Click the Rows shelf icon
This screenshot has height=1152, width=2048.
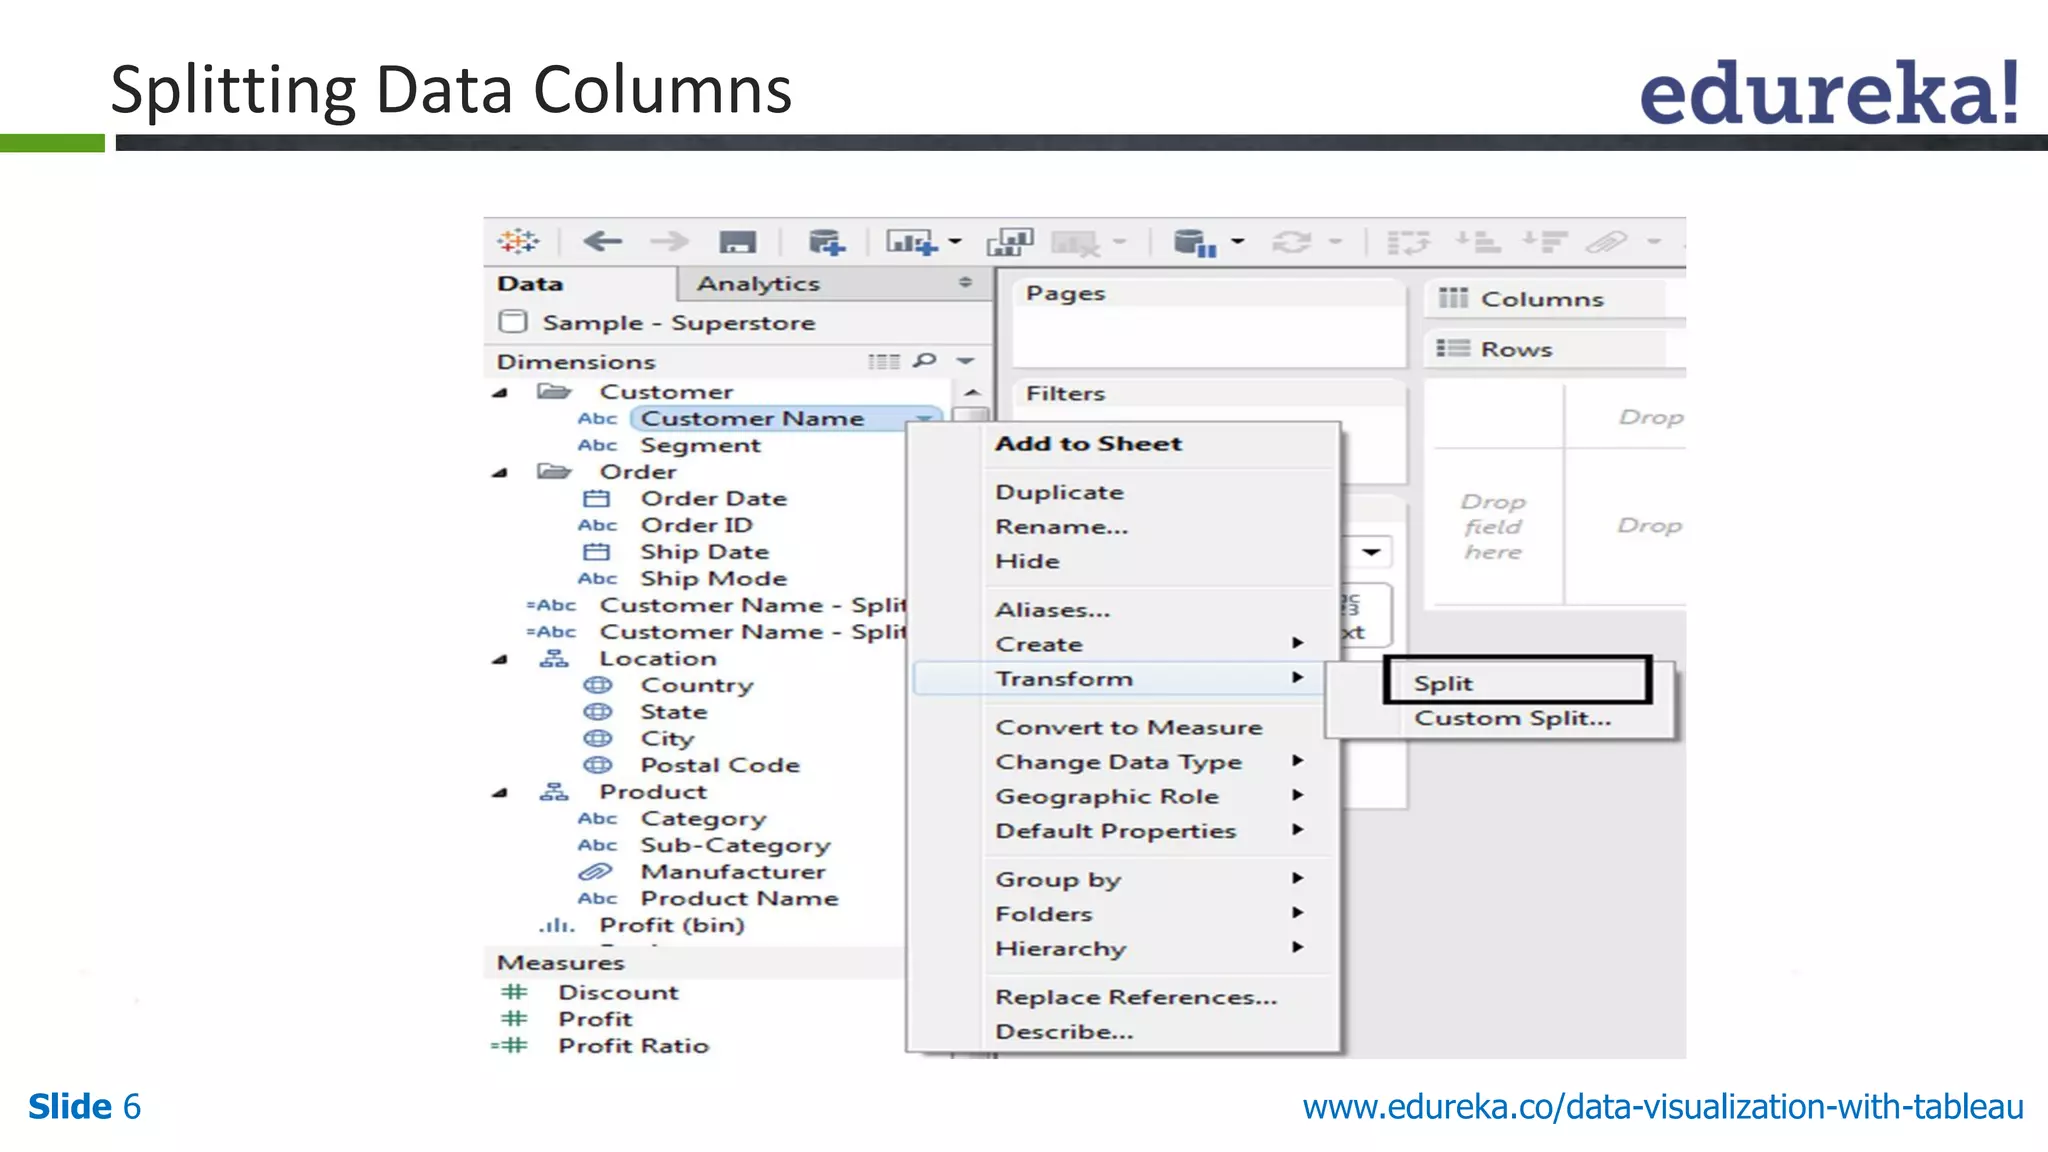[x=1453, y=348]
